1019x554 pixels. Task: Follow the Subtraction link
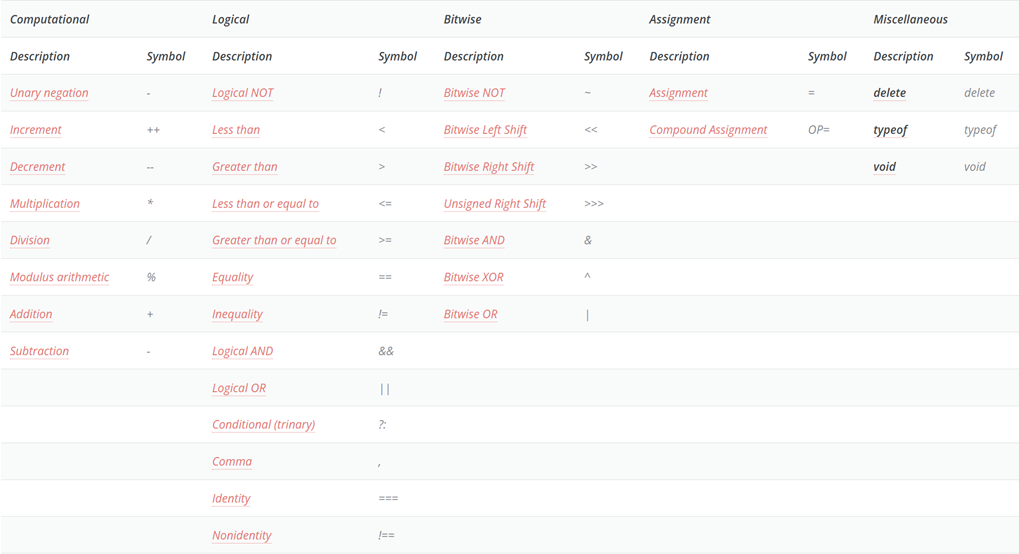coord(39,351)
